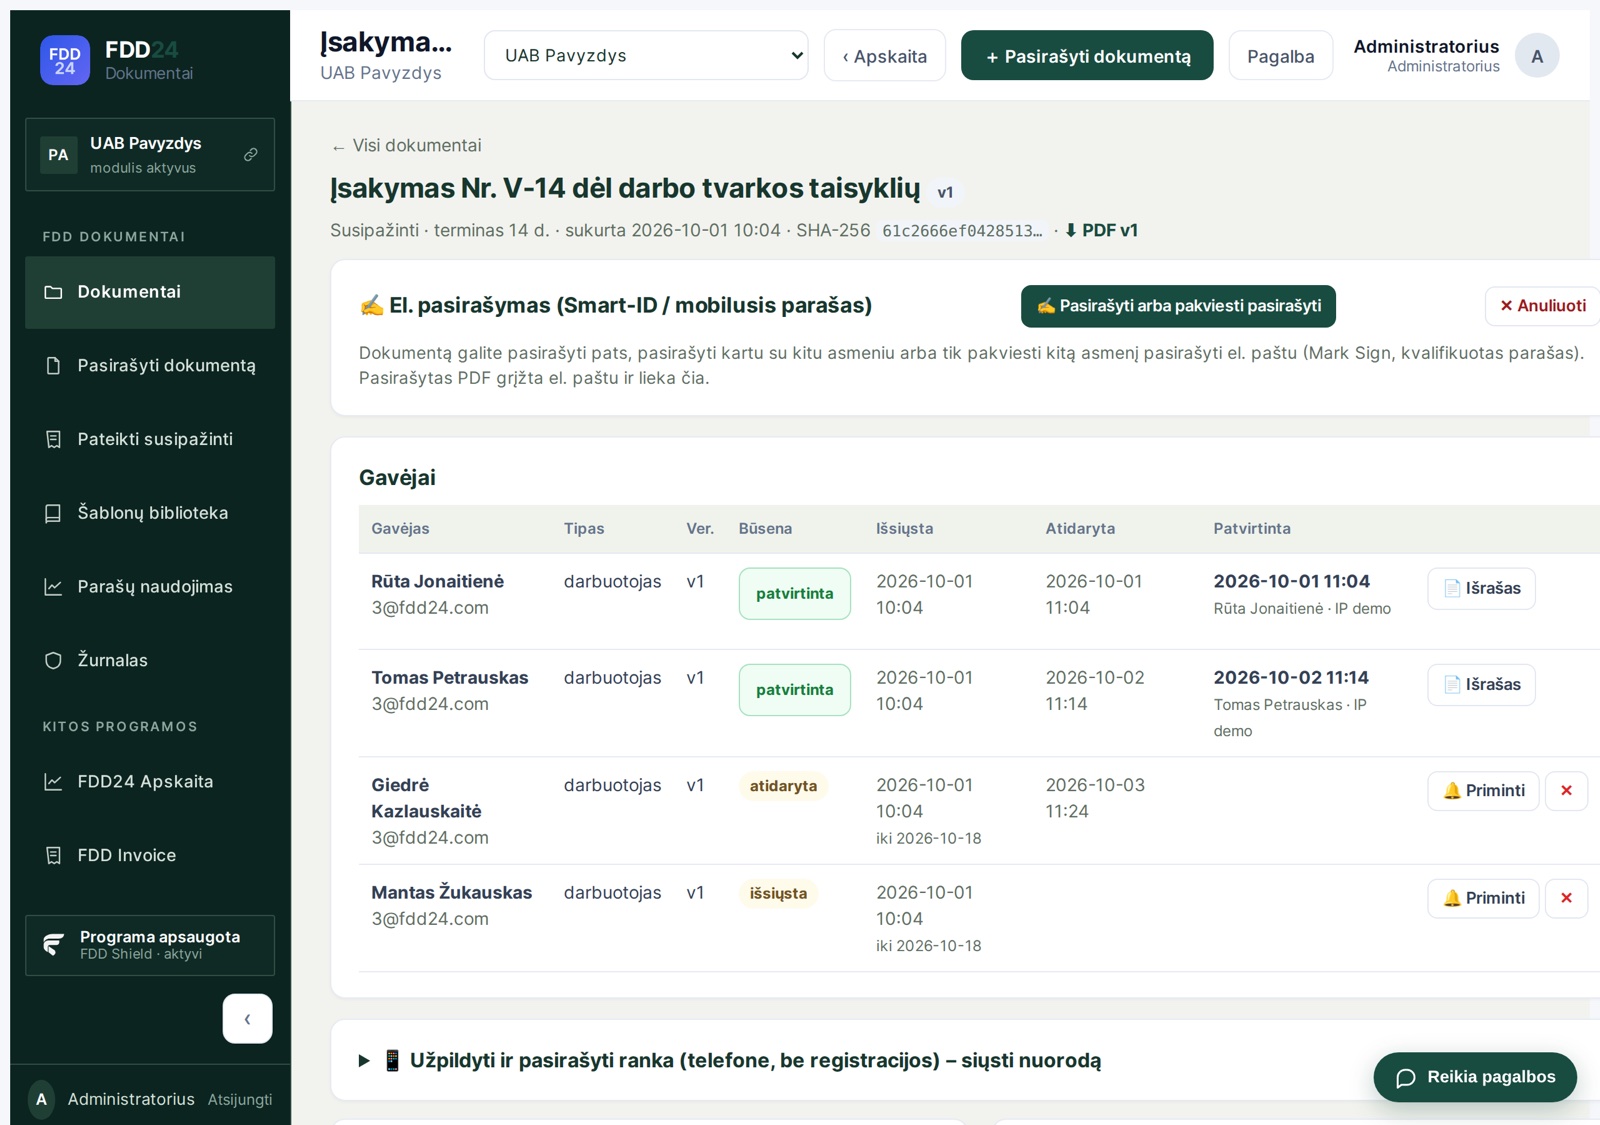Viewport: 1600px width, 1125px height.
Task: Open Išrašas for Tomas Petrauskas
Action: 1481,685
